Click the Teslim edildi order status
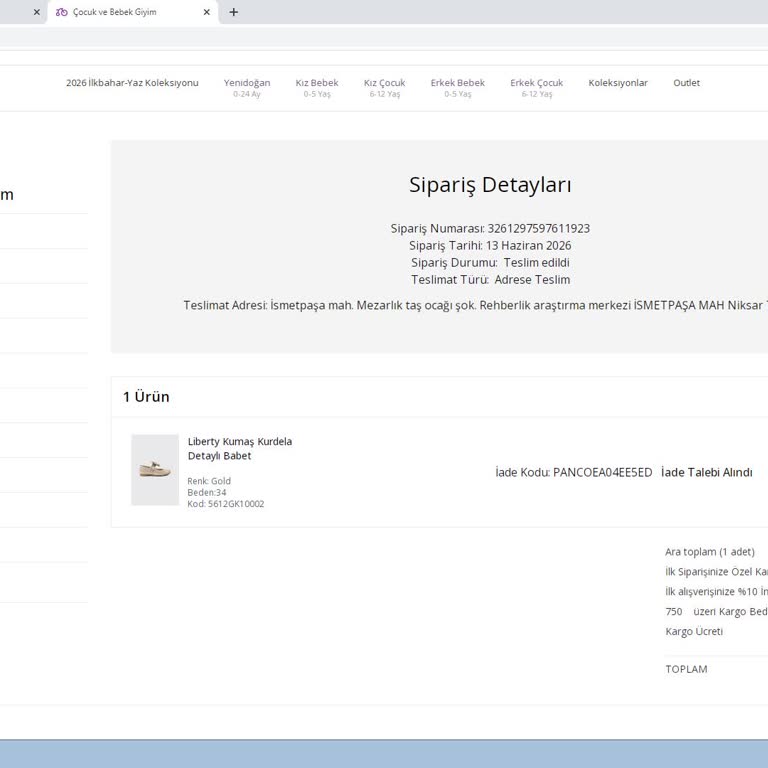 (536, 263)
